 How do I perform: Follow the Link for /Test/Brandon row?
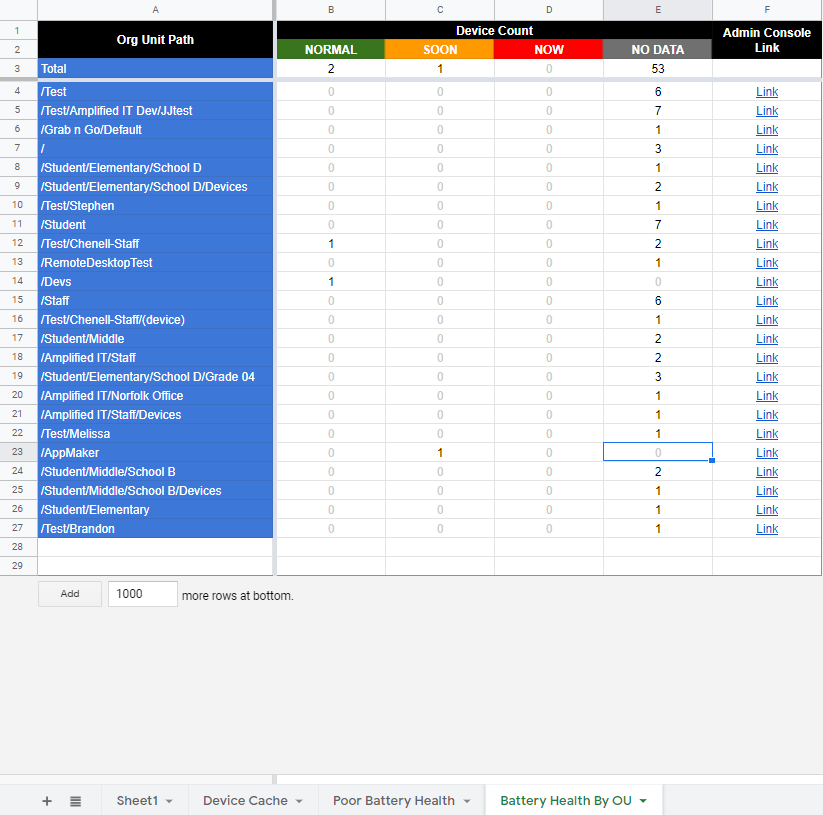click(x=767, y=529)
